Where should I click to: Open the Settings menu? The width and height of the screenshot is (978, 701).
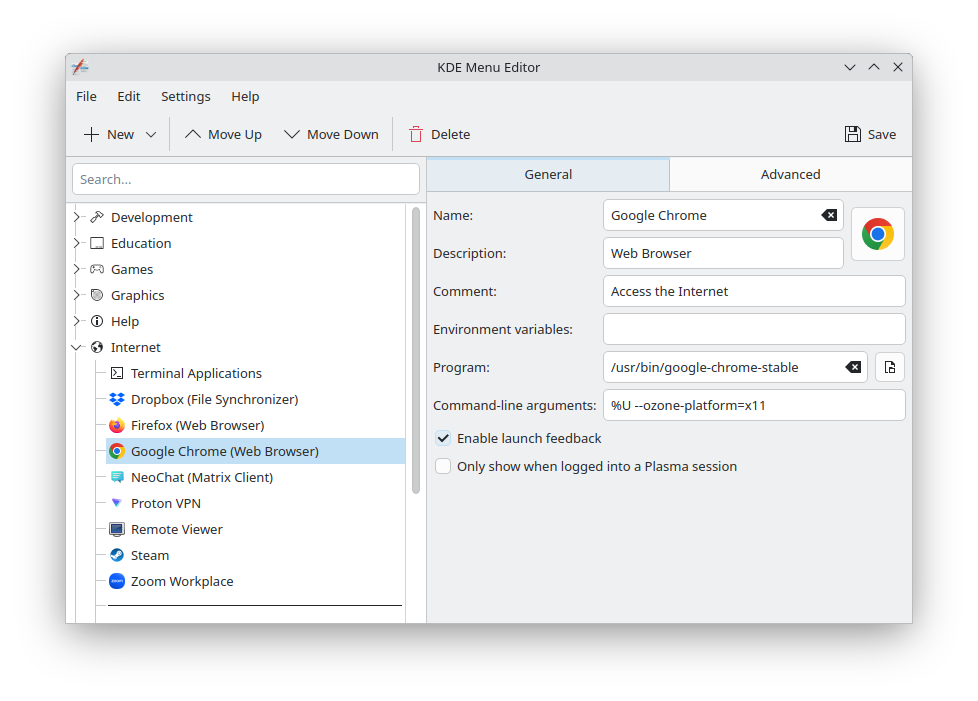point(186,97)
